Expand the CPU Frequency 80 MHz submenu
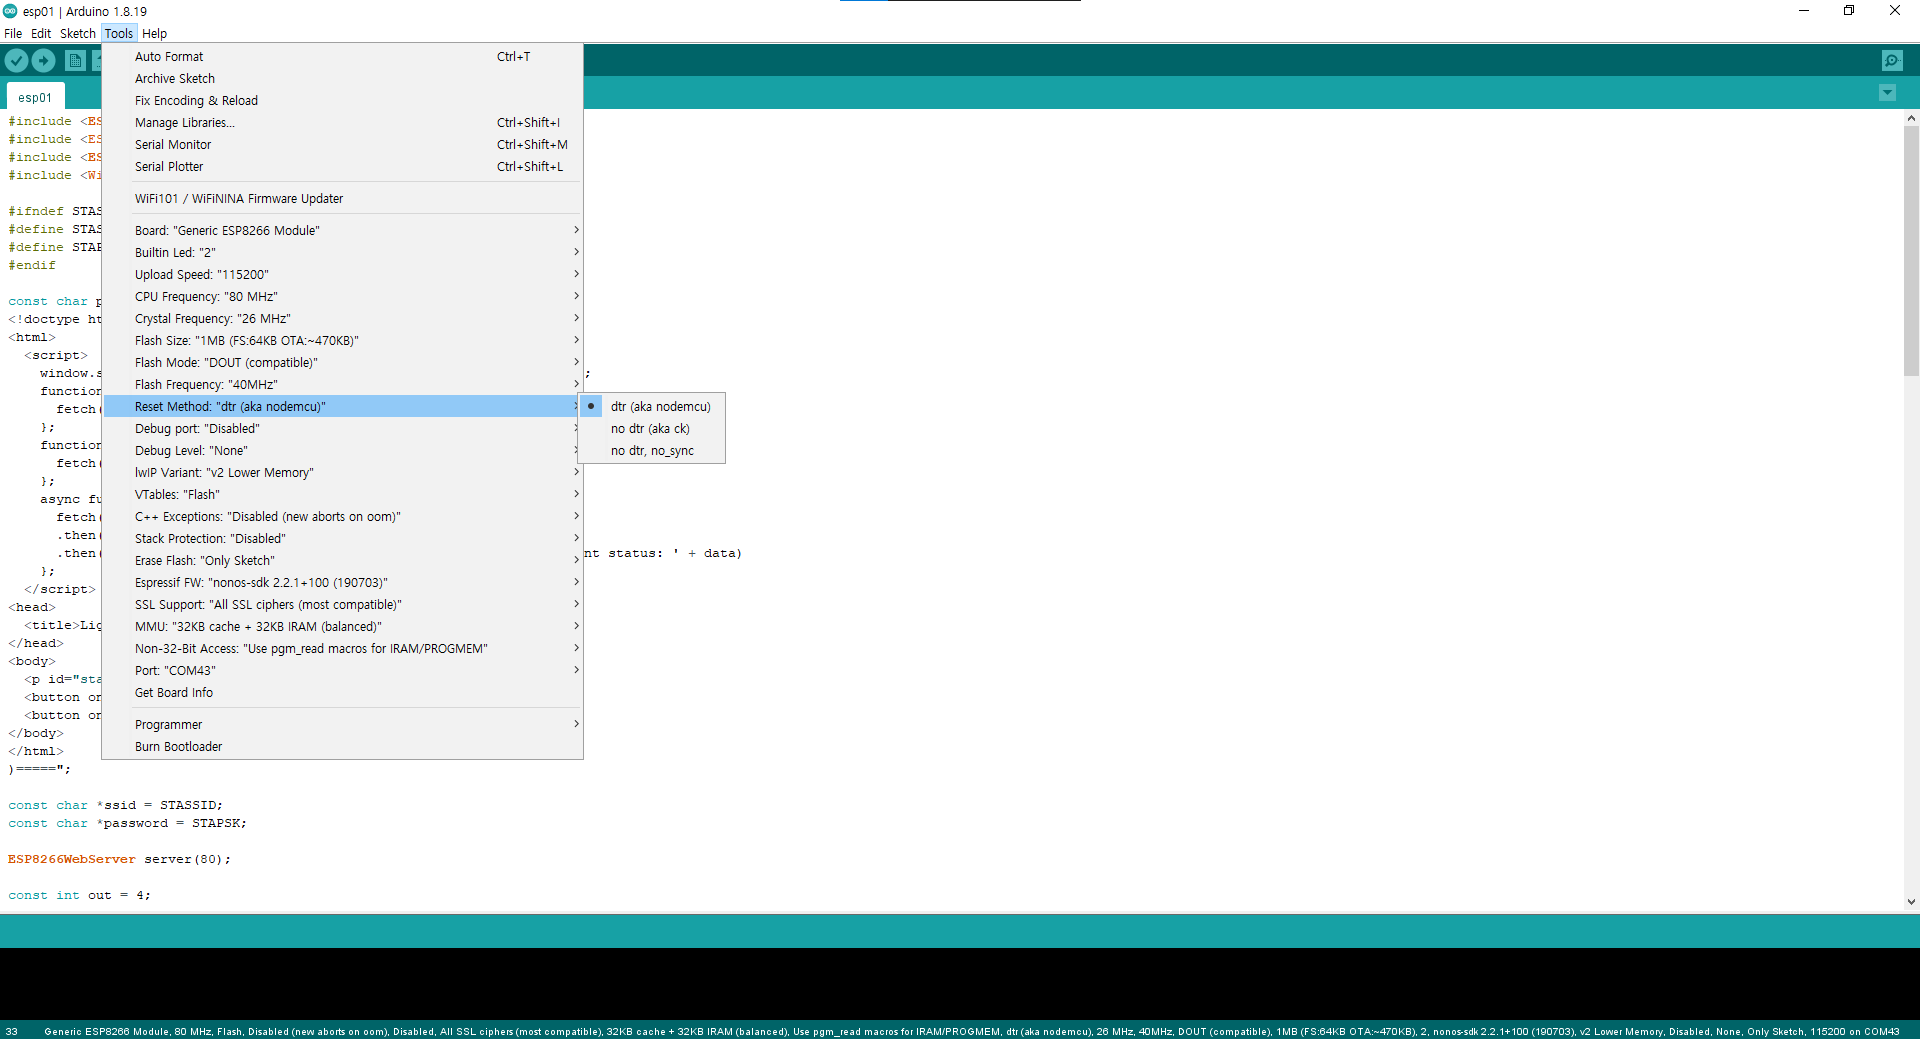The height and width of the screenshot is (1039, 1920). click(342, 297)
